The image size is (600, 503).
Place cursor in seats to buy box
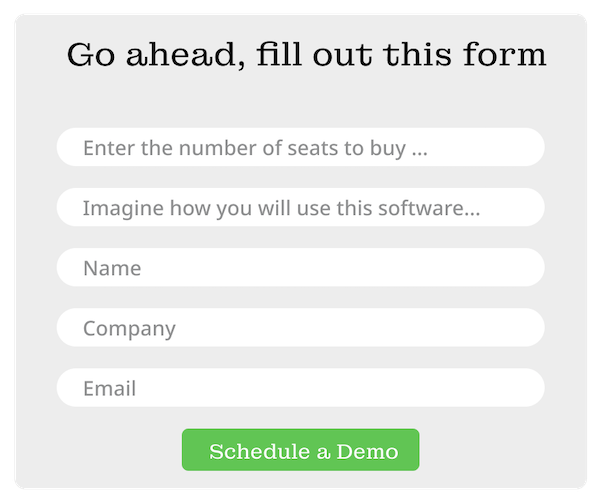point(300,148)
